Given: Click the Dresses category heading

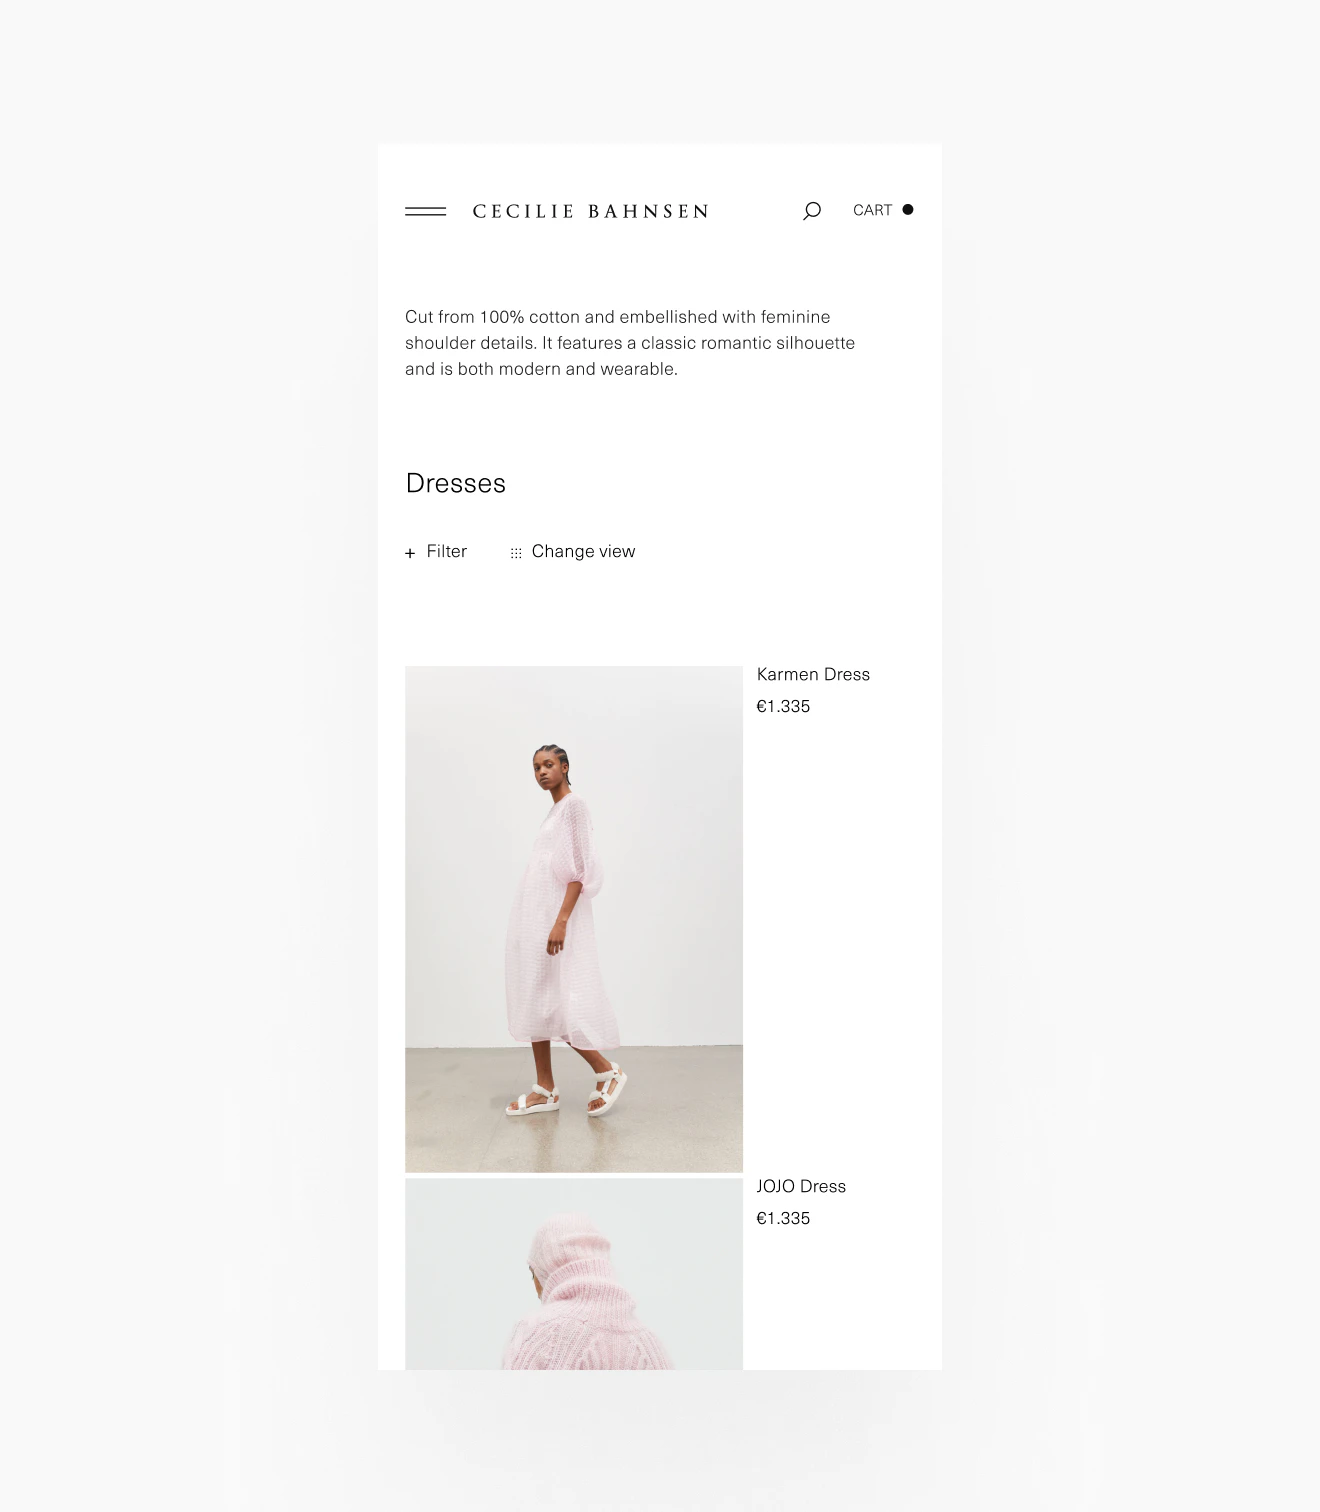Looking at the screenshot, I should (x=456, y=483).
